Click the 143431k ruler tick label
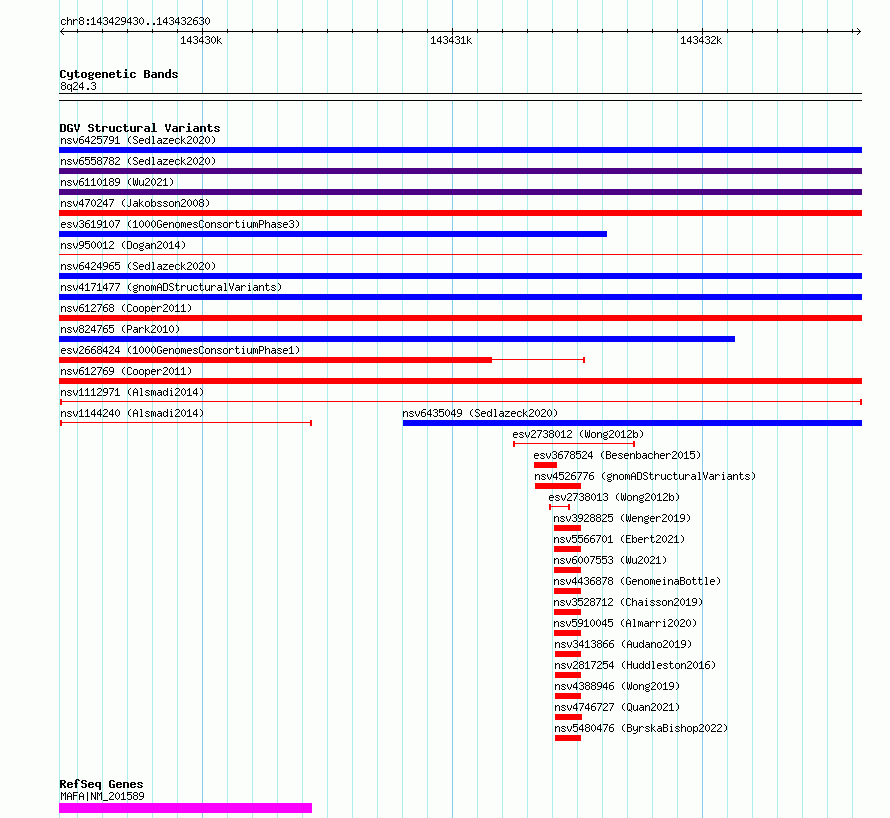Screen dimensions: 890x818 [451, 40]
